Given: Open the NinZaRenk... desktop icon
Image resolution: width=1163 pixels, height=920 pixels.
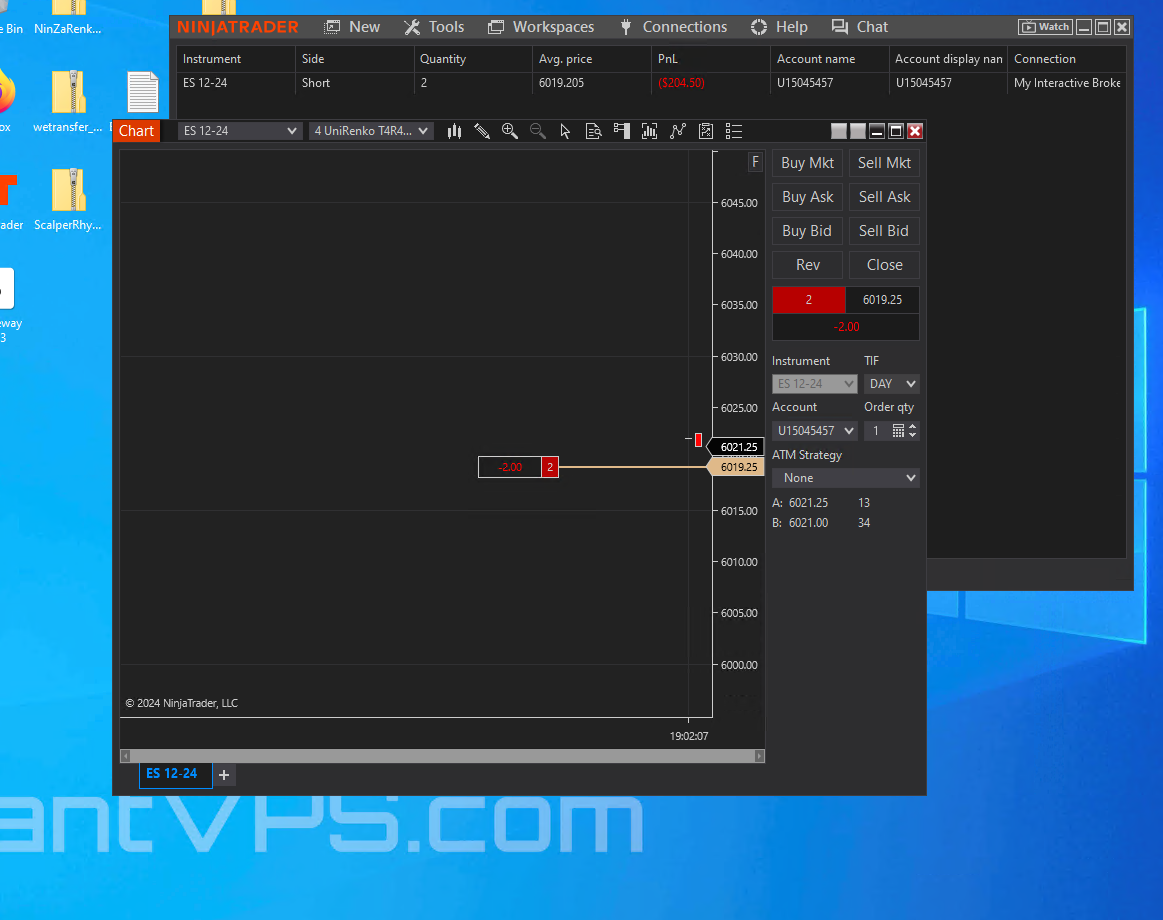Looking at the screenshot, I should point(67,19).
